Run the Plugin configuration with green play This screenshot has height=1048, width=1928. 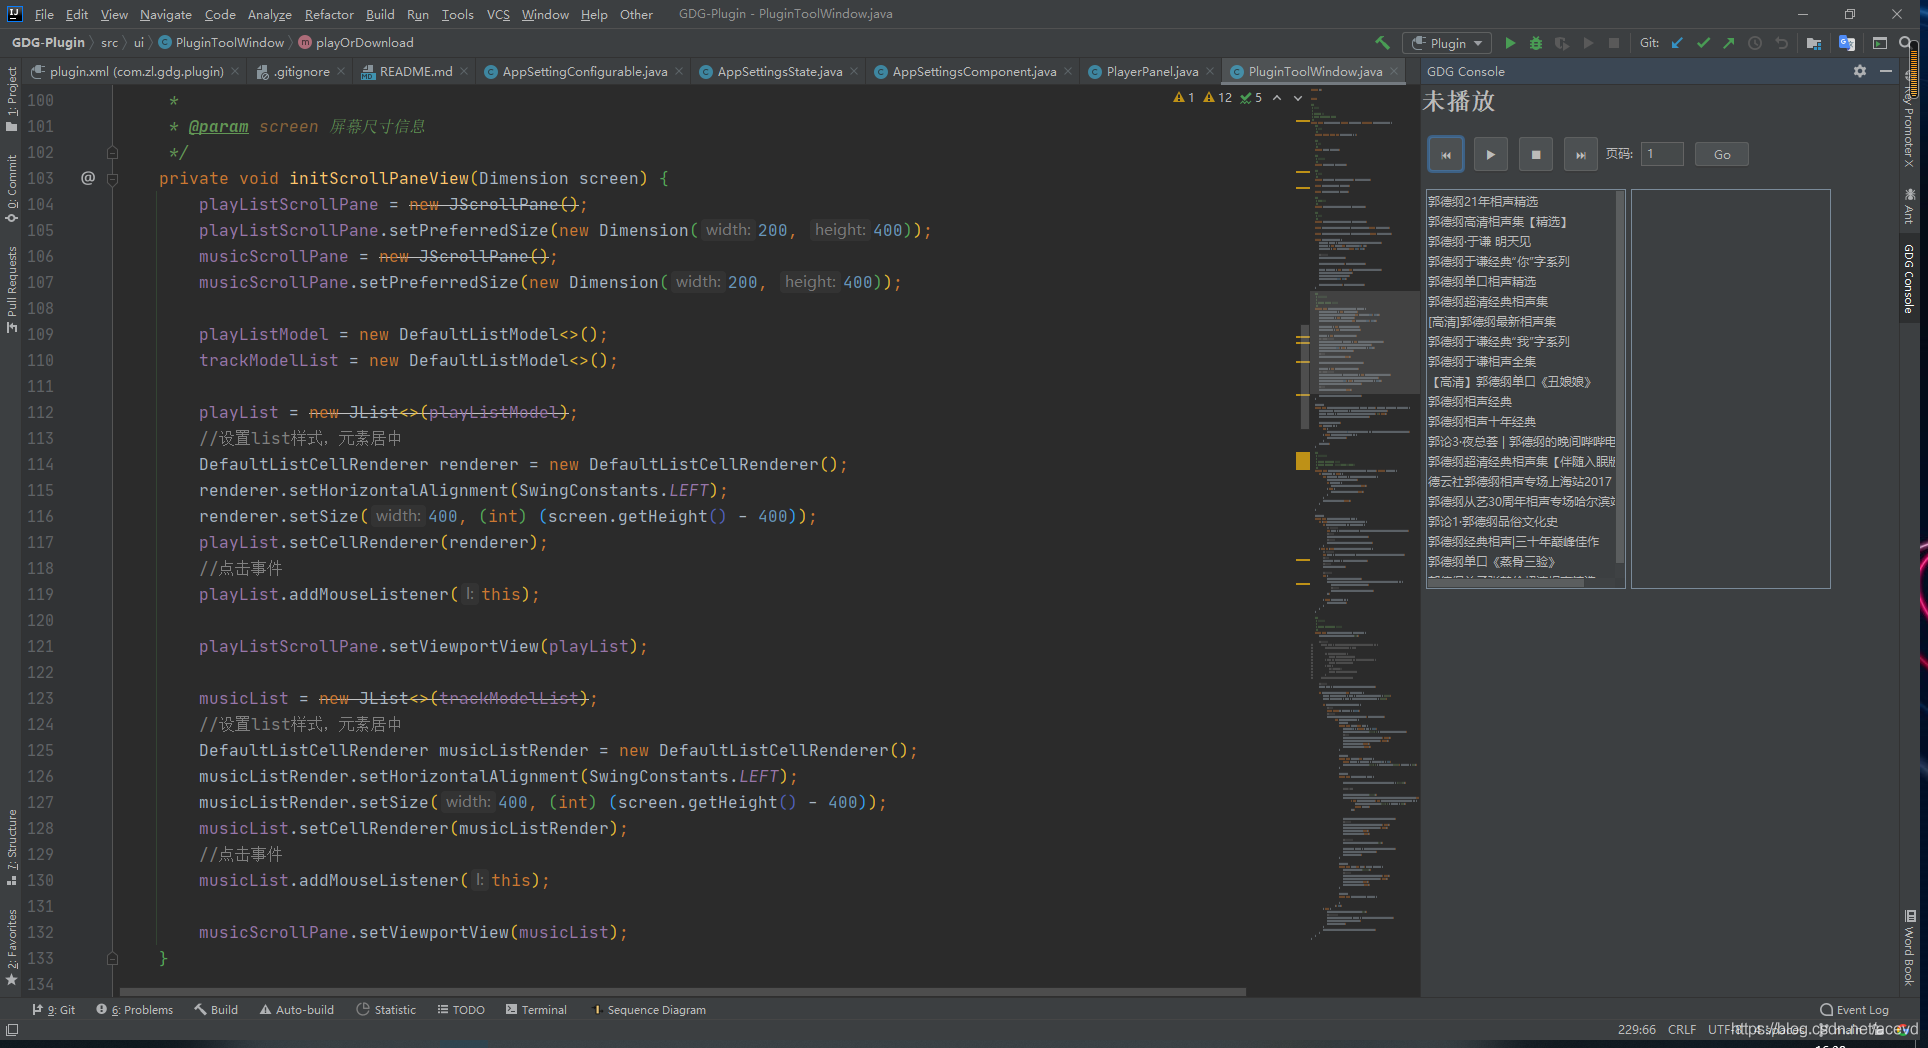[x=1510, y=43]
